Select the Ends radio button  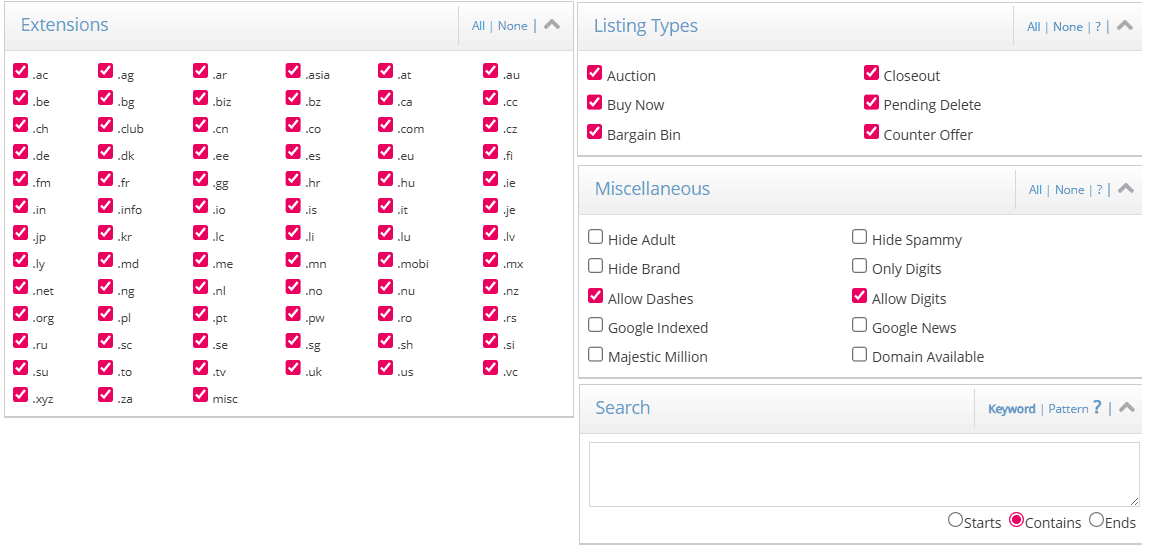[x=1096, y=520]
